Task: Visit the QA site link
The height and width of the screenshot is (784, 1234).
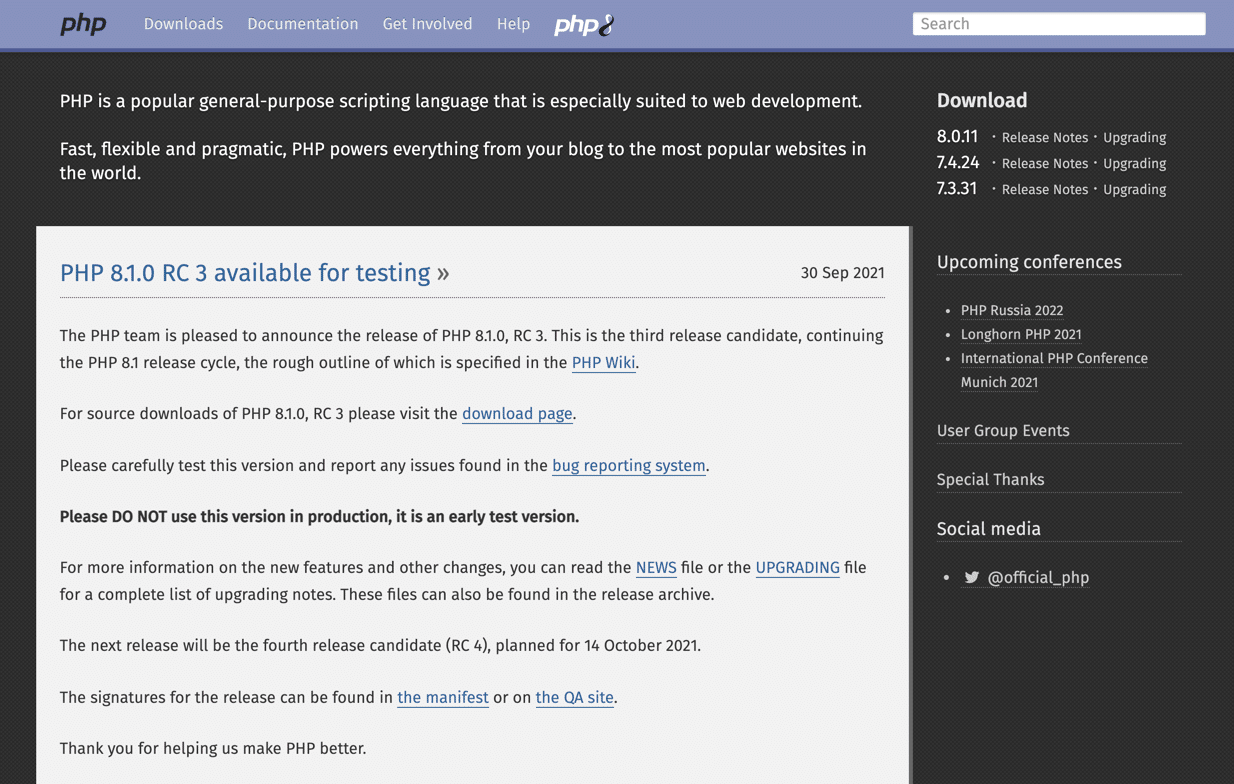Action: [x=574, y=697]
